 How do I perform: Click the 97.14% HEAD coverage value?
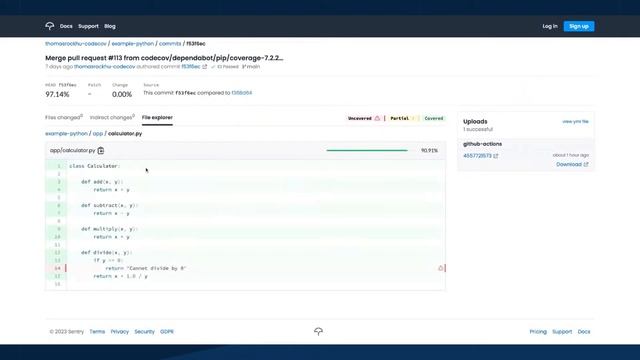pos(57,94)
